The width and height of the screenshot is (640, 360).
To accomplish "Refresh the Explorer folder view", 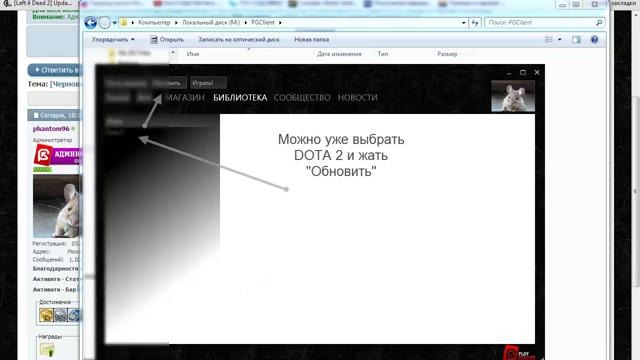I will [x=475, y=23].
